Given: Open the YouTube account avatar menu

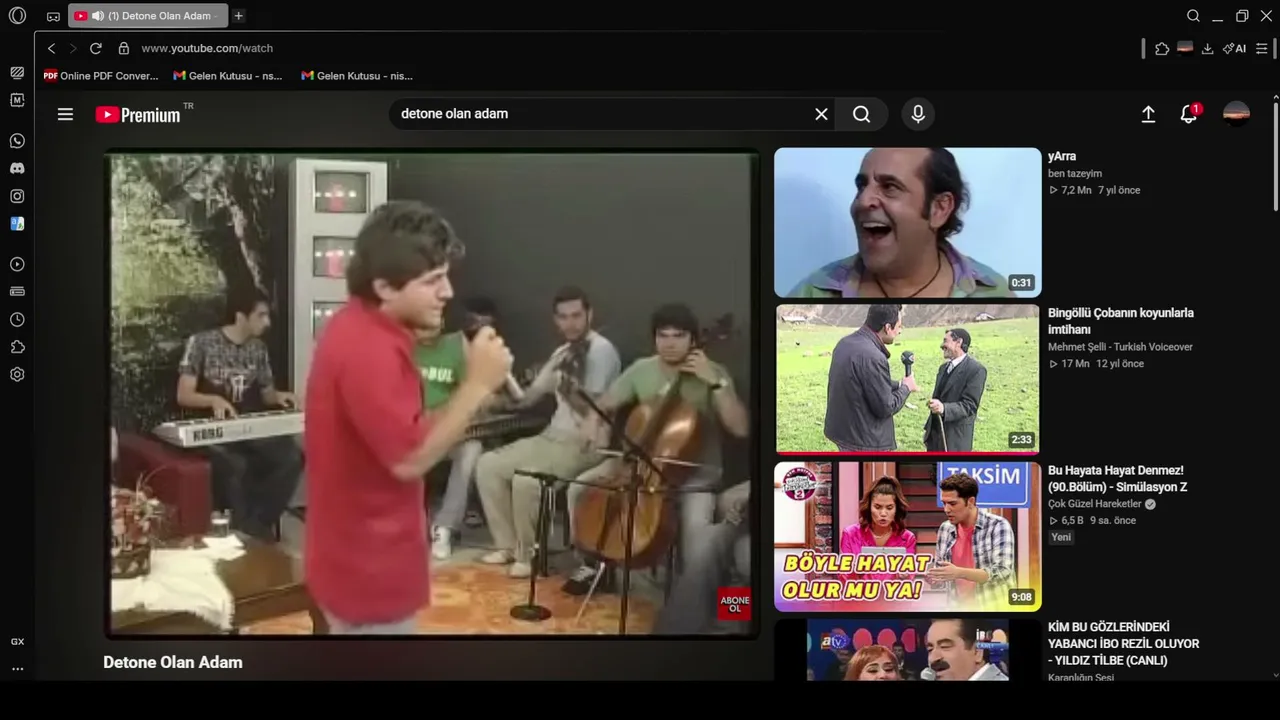Looking at the screenshot, I should pos(1236,114).
